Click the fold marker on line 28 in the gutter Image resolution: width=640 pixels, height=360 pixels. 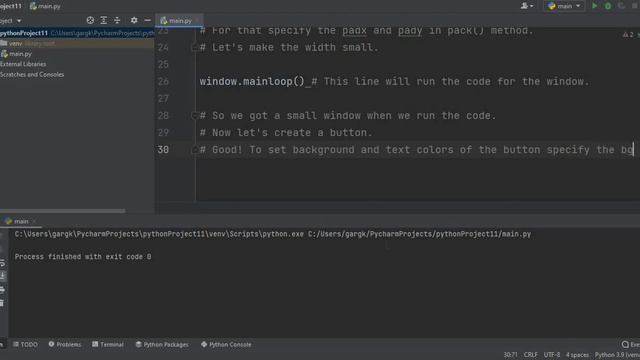(x=194, y=116)
